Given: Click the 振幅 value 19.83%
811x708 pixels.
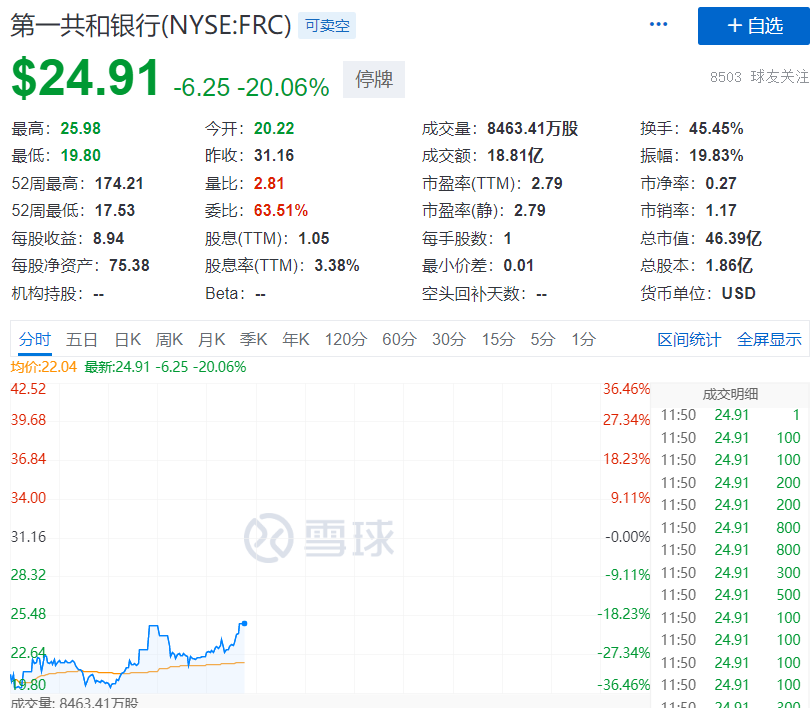Looking at the screenshot, I should (716, 155).
